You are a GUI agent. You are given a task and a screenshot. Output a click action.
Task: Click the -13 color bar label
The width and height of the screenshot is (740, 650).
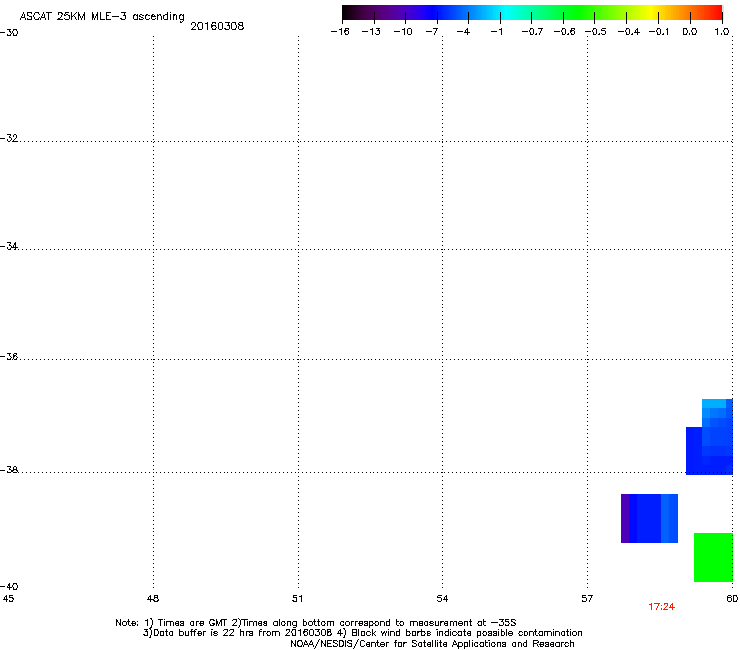click(371, 32)
